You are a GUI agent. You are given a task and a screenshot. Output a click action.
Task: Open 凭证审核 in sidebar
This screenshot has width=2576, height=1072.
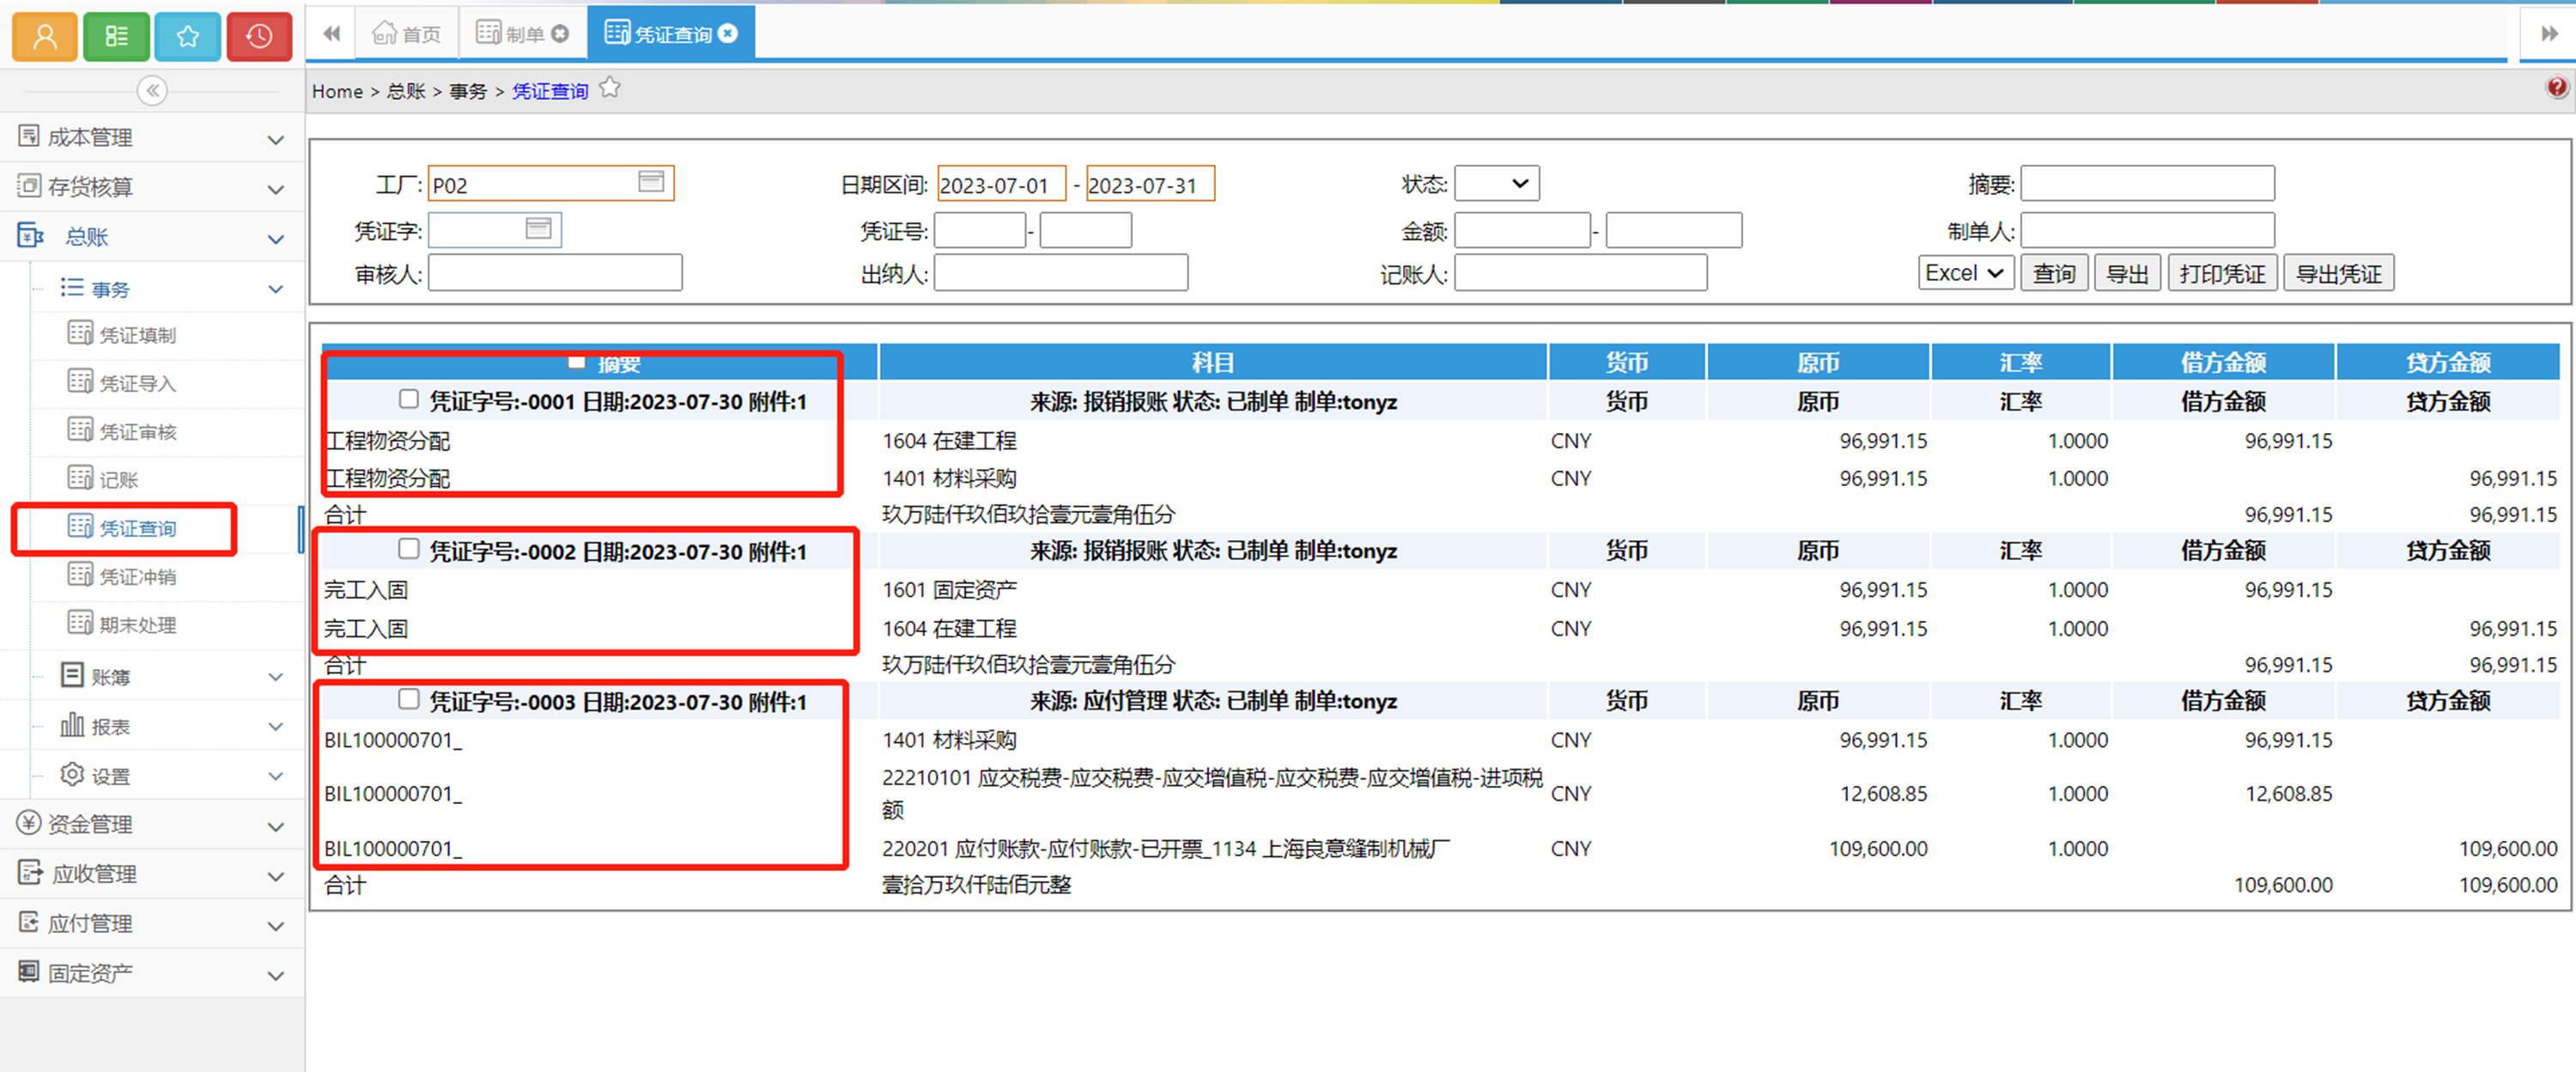click(137, 432)
